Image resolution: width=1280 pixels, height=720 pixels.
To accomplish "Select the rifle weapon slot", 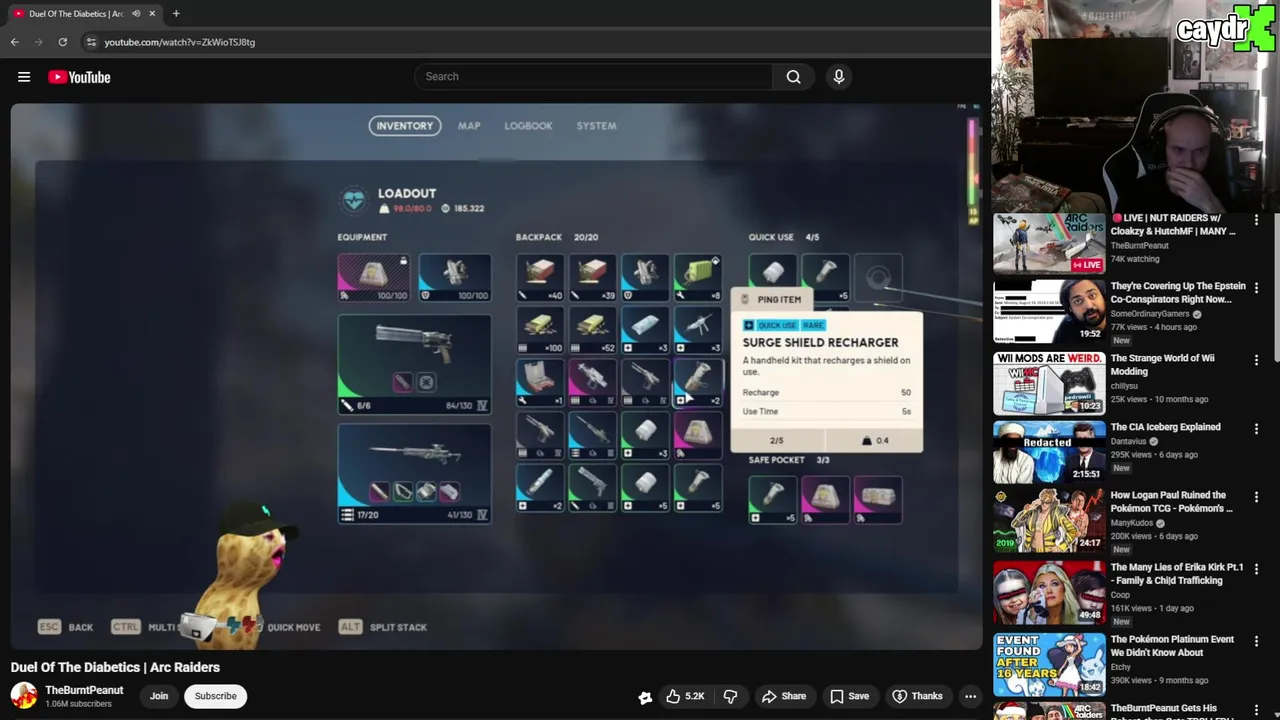I will coord(414,473).
